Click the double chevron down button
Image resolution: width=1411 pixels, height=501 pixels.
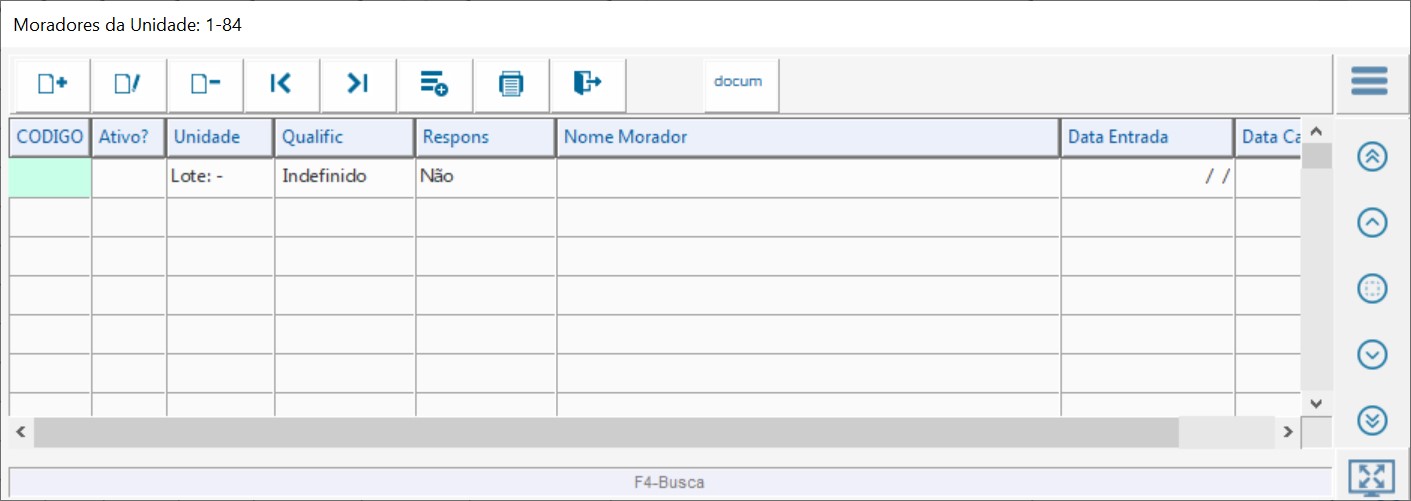pyautogui.click(x=1372, y=420)
